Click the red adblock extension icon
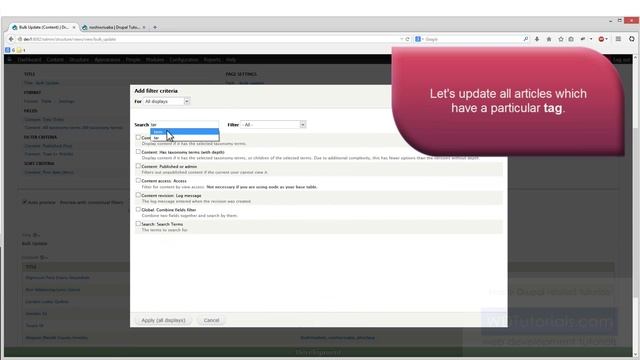The width and height of the screenshot is (640, 360). click(601, 39)
